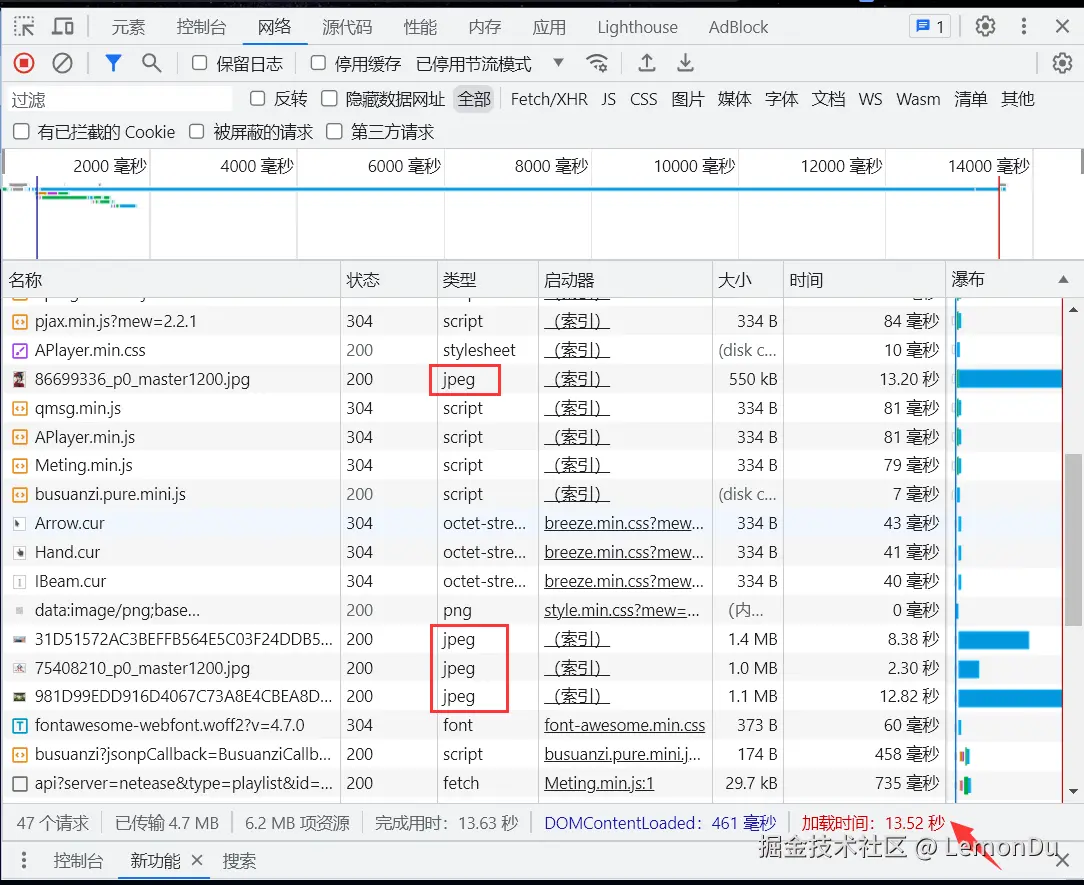Open the 控制台 console tab
Screen dimensions: 1084x885
[x=201, y=27]
